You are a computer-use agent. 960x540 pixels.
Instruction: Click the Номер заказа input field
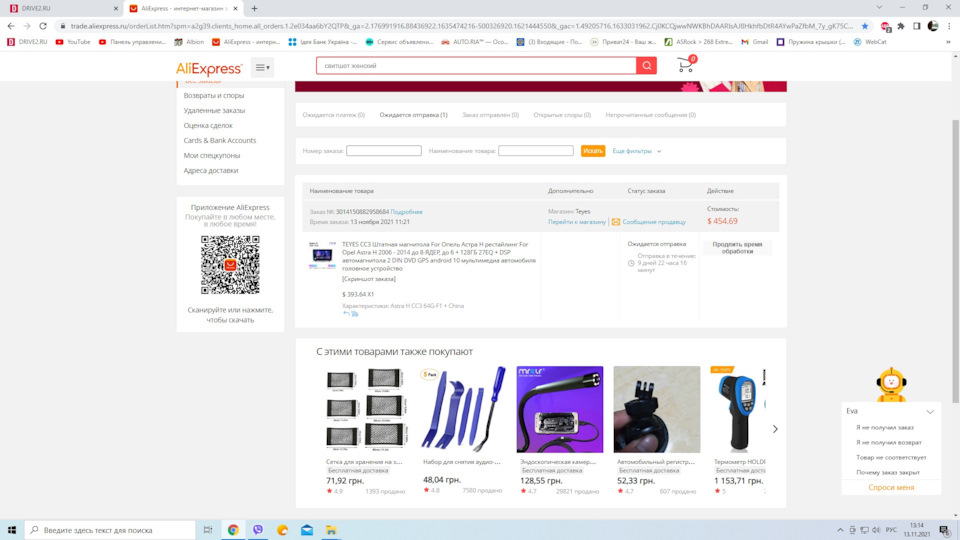pos(384,151)
